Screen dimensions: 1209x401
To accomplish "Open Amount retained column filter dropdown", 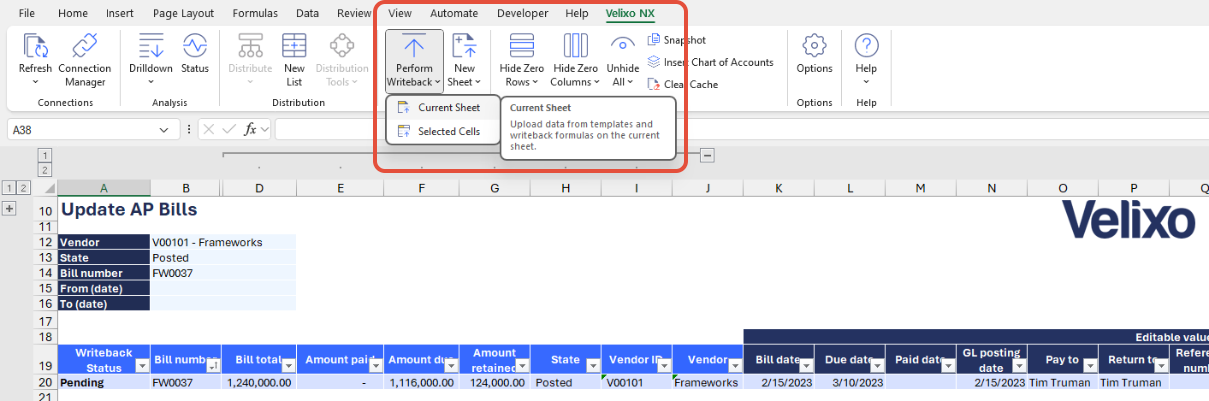I will [522, 366].
